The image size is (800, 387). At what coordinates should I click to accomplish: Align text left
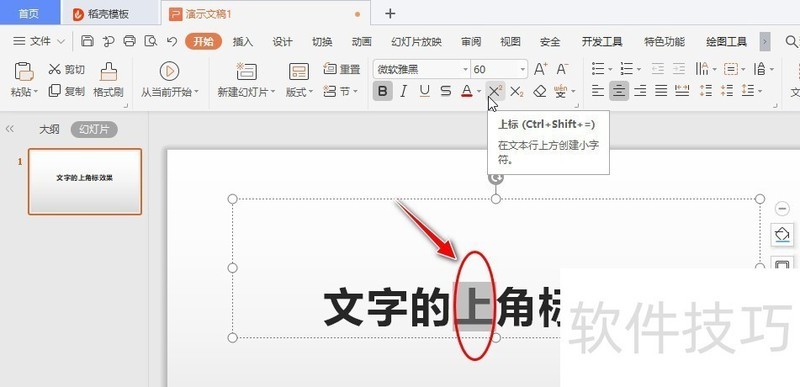597,91
